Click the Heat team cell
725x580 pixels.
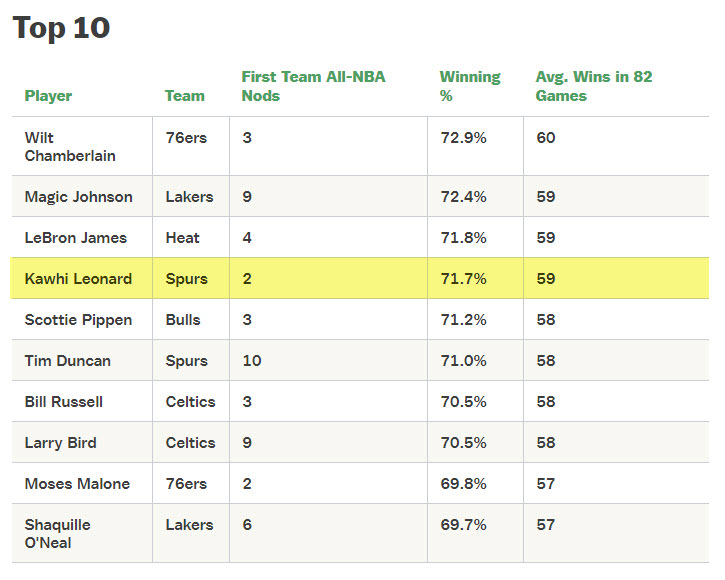point(183,238)
